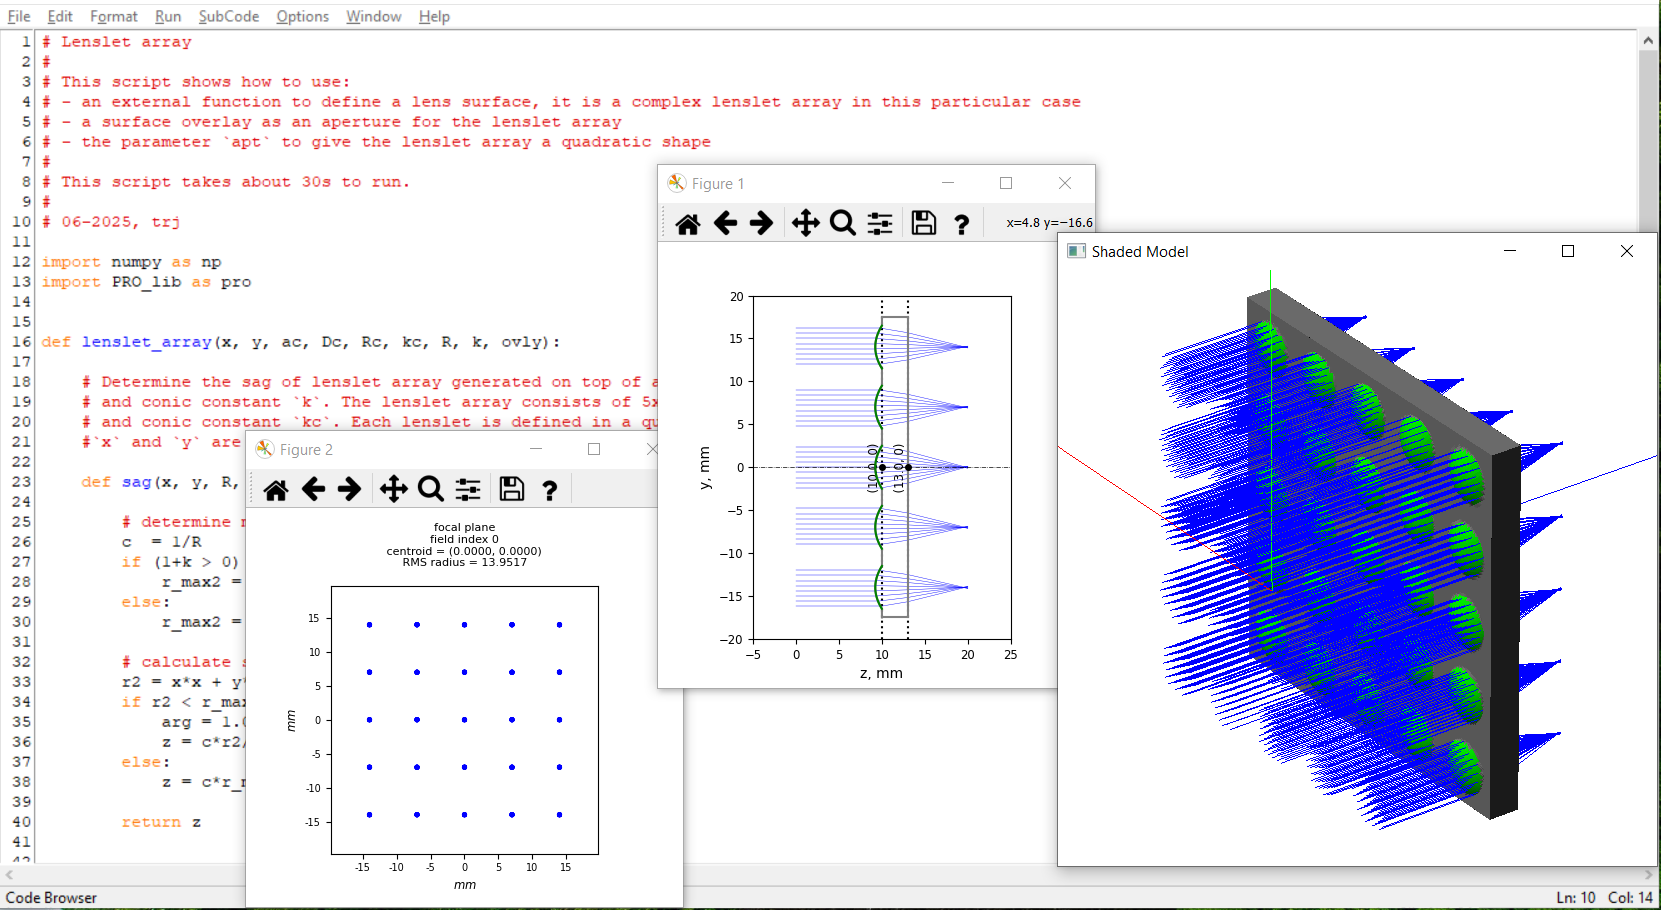Enable the Pan tool in Figure 2
The width and height of the screenshot is (1661, 910).
coord(393,489)
